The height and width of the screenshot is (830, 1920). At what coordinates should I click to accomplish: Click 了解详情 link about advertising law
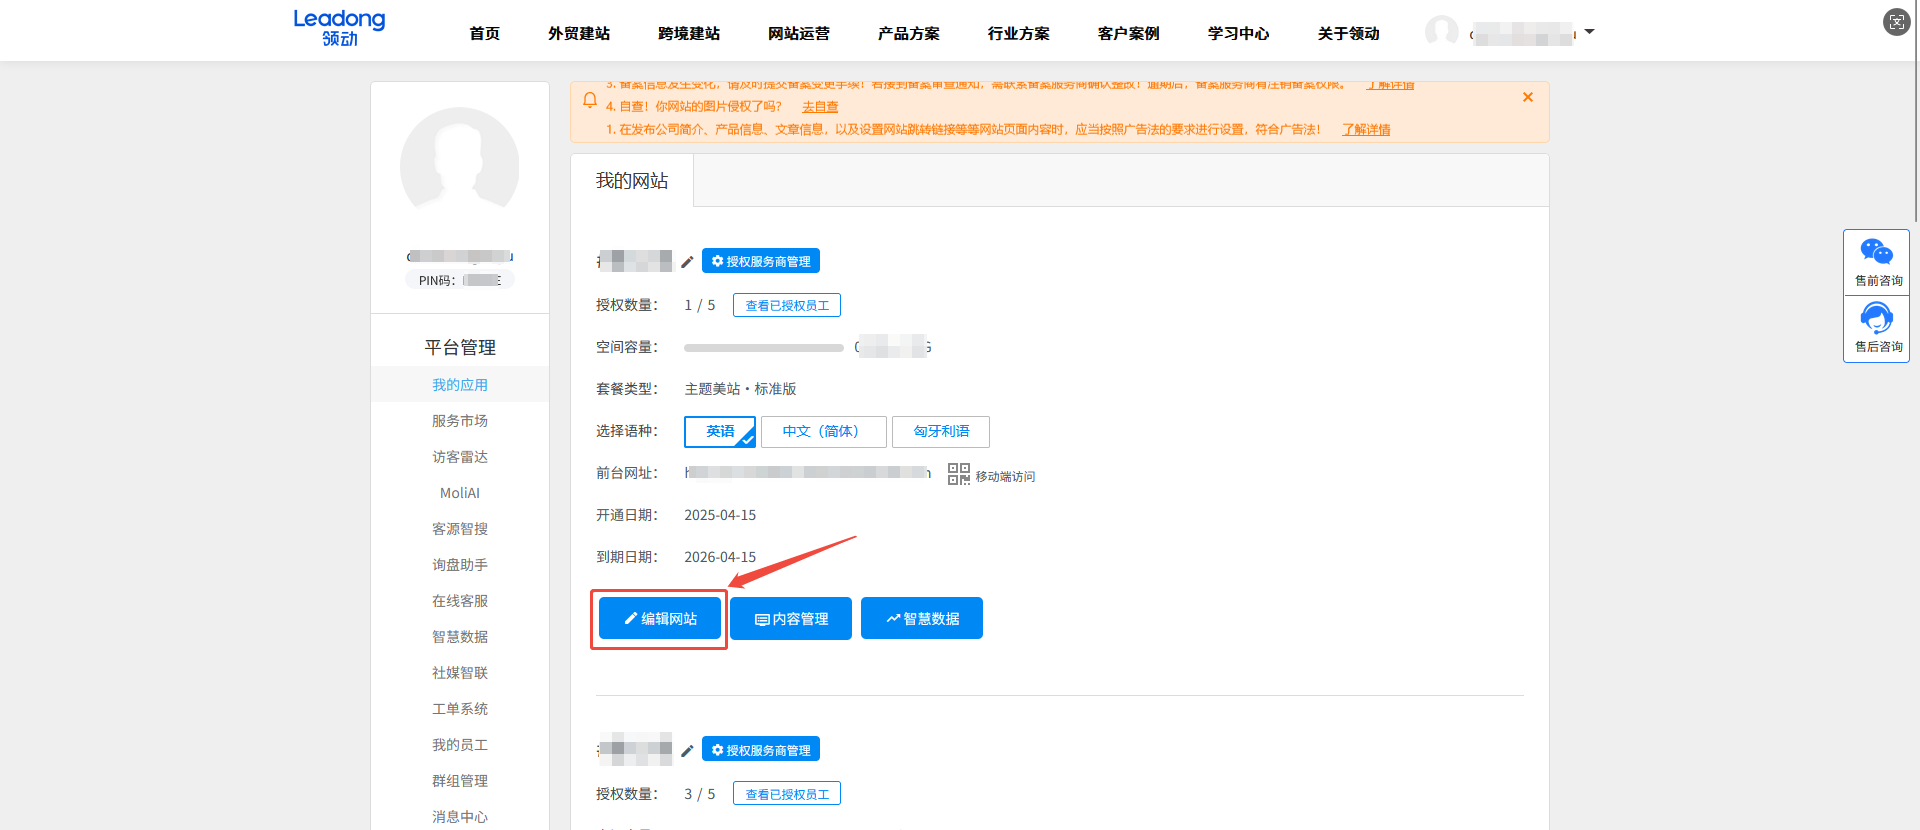(1366, 130)
